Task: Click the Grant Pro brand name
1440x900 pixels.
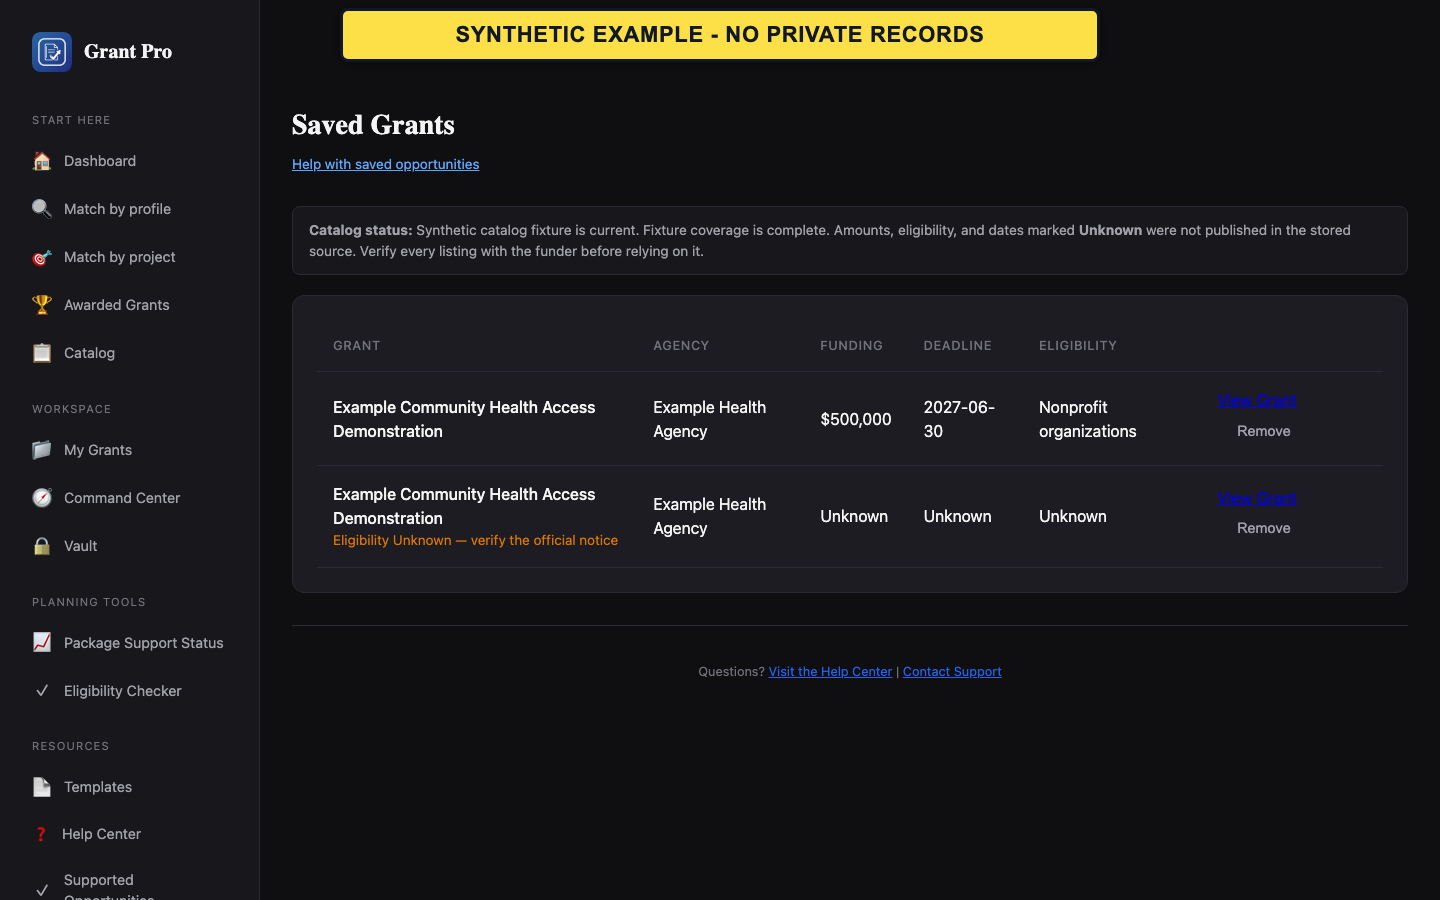Action: 128,52
